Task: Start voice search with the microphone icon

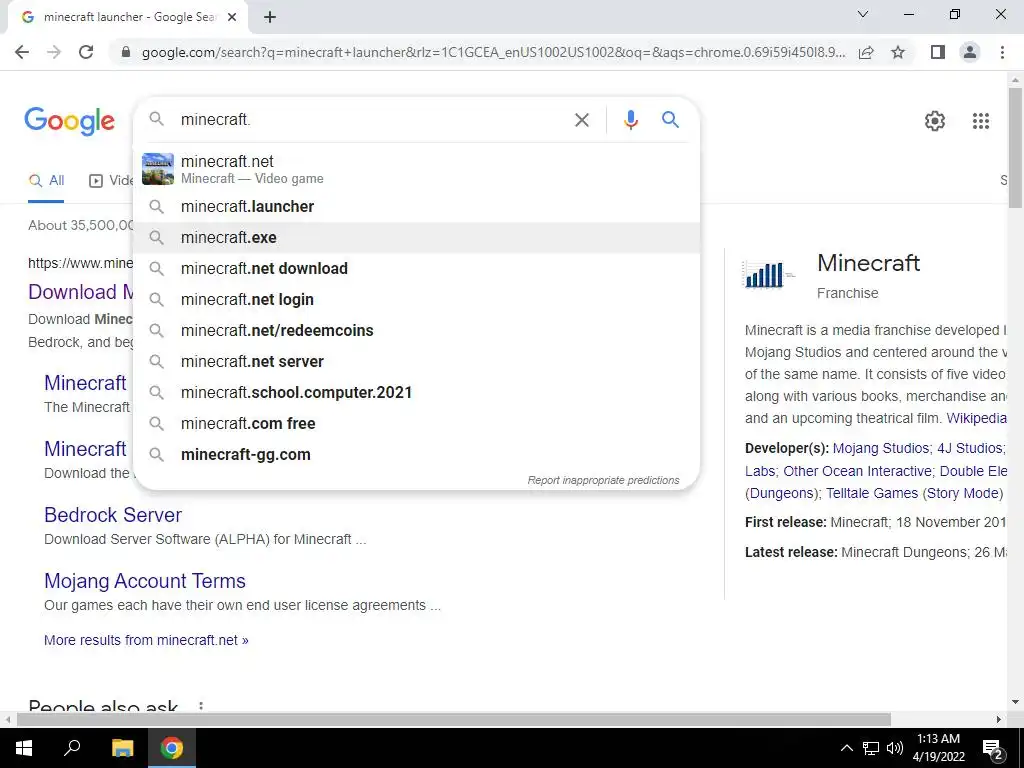Action: click(x=630, y=120)
